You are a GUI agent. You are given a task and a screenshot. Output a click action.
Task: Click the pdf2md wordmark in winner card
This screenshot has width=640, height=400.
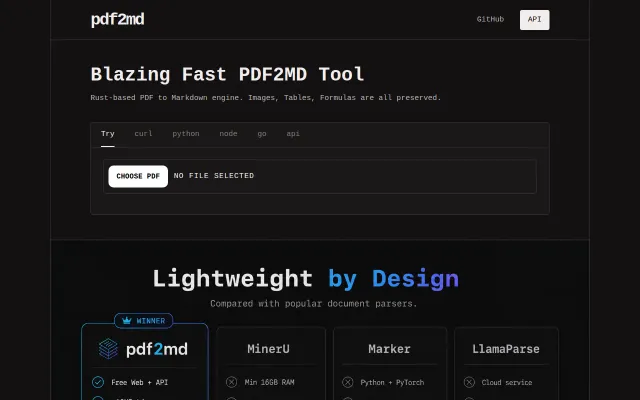[x=157, y=349]
